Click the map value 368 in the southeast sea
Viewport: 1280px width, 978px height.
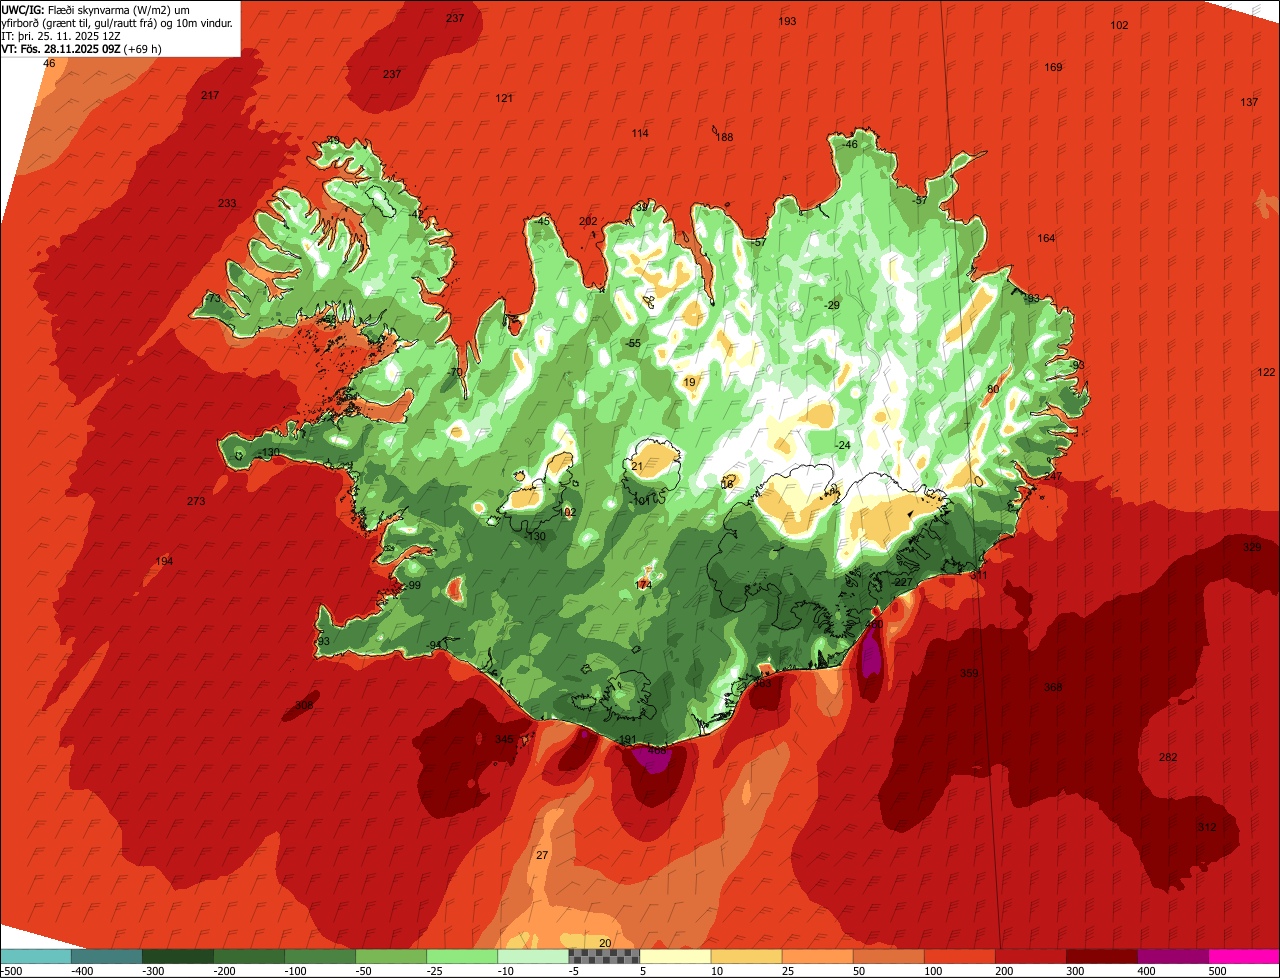click(x=1053, y=687)
